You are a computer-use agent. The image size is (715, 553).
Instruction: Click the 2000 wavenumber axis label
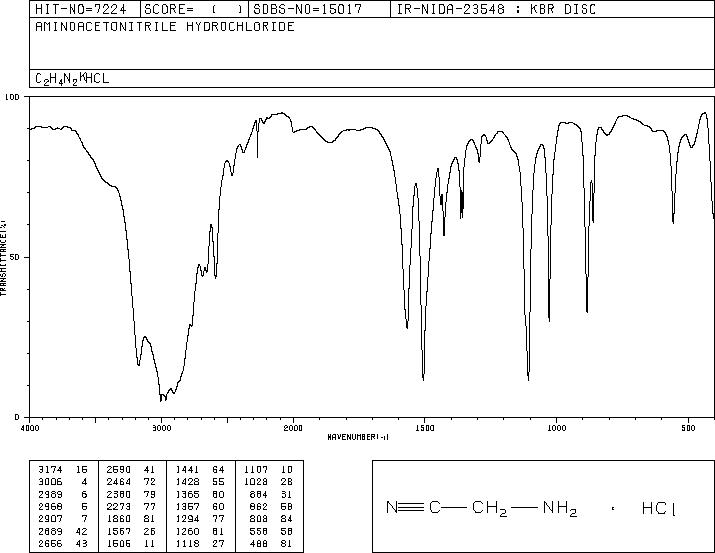click(x=293, y=428)
